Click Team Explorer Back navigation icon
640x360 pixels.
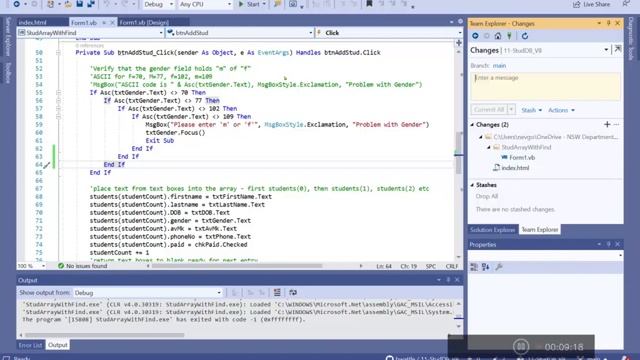click(475, 36)
